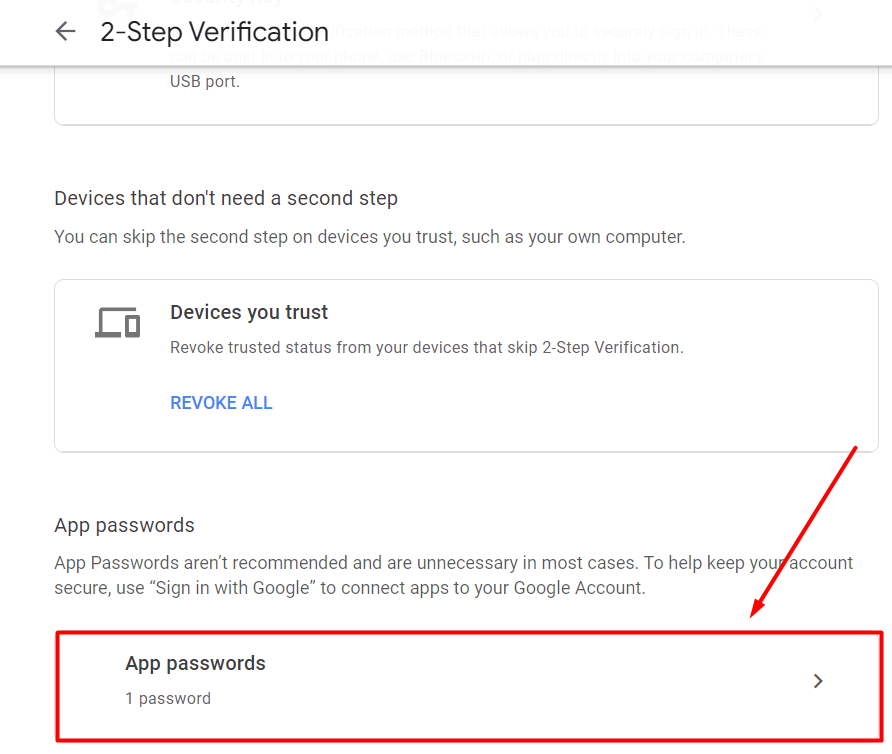Click the "1 password" count text

point(168,698)
